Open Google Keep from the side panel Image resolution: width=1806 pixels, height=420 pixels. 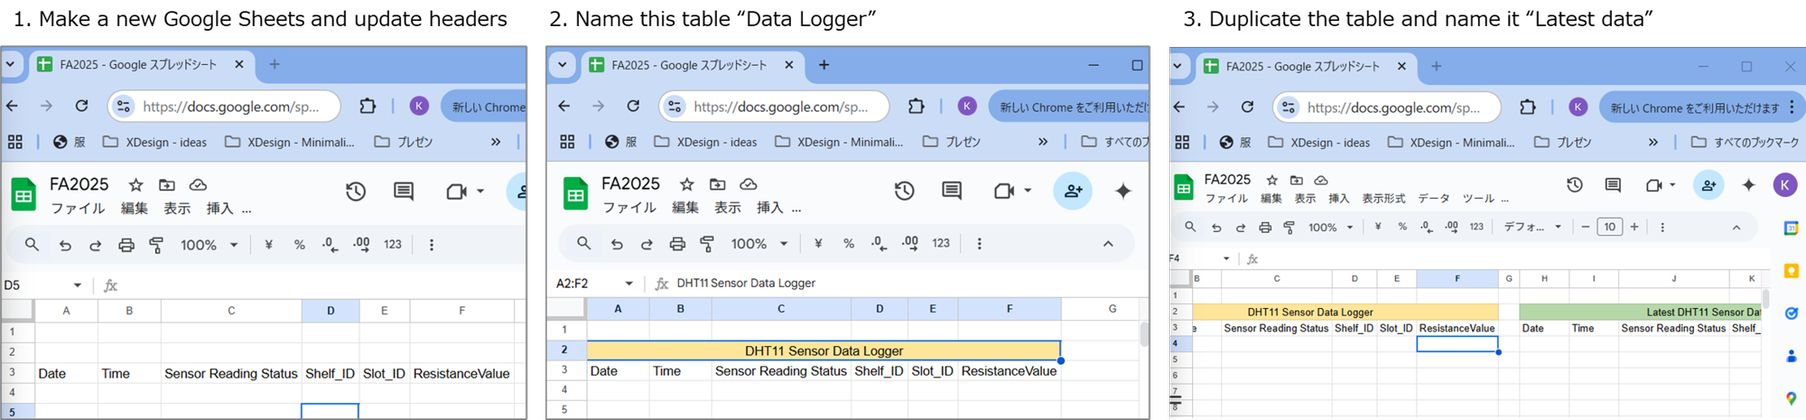[1791, 271]
